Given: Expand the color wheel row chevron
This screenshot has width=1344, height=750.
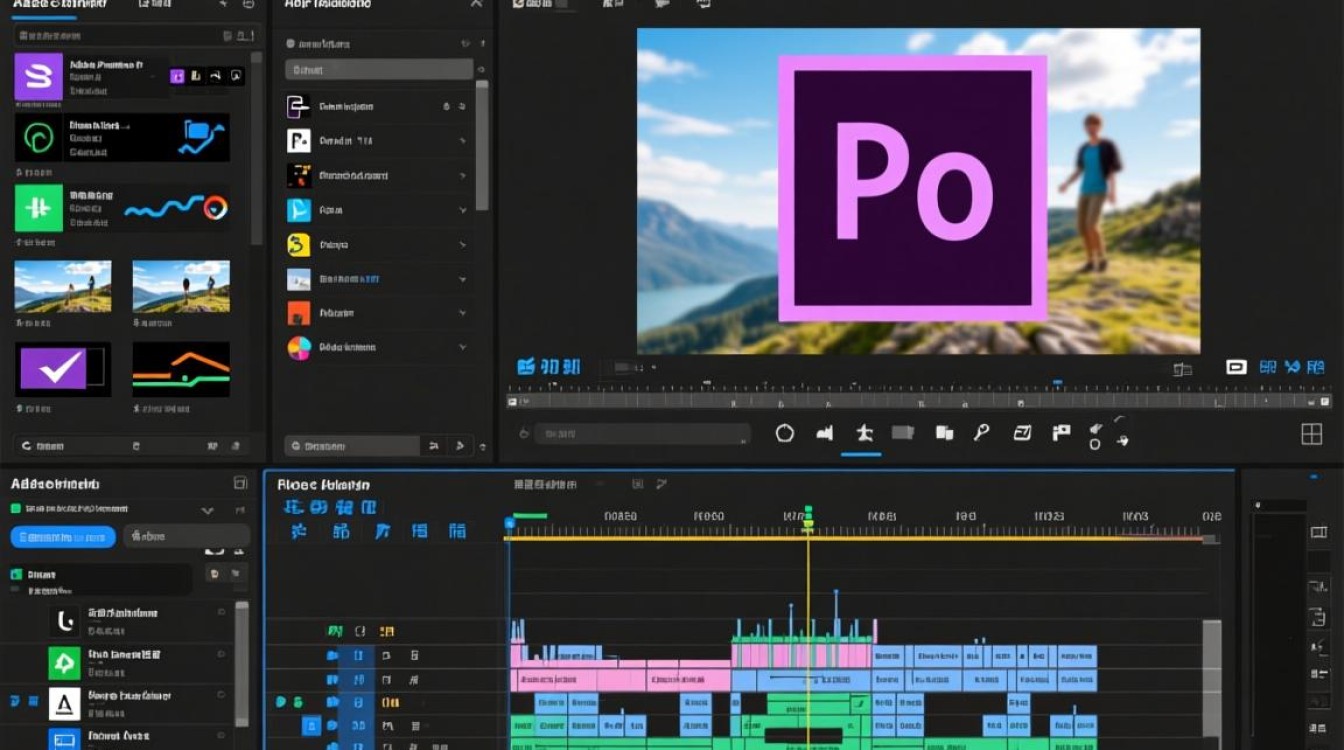Looking at the screenshot, I should click(x=463, y=347).
